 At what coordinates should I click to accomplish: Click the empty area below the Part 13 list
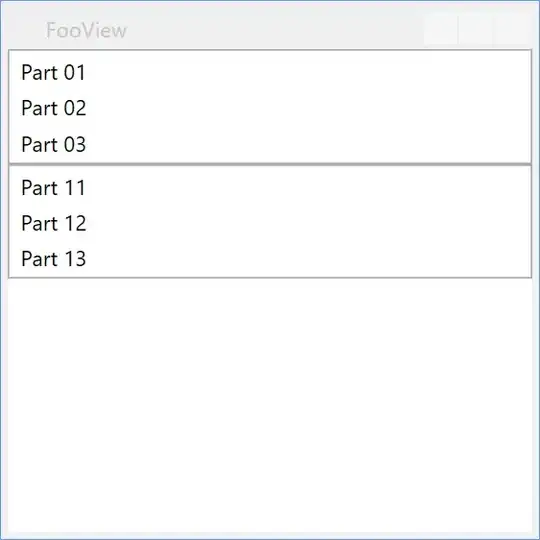(270, 405)
